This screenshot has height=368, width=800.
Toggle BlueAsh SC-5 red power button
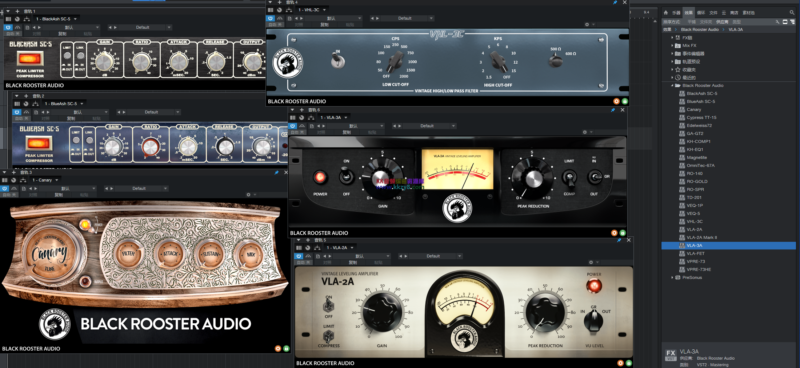pyautogui.click(x=39, y=142)
